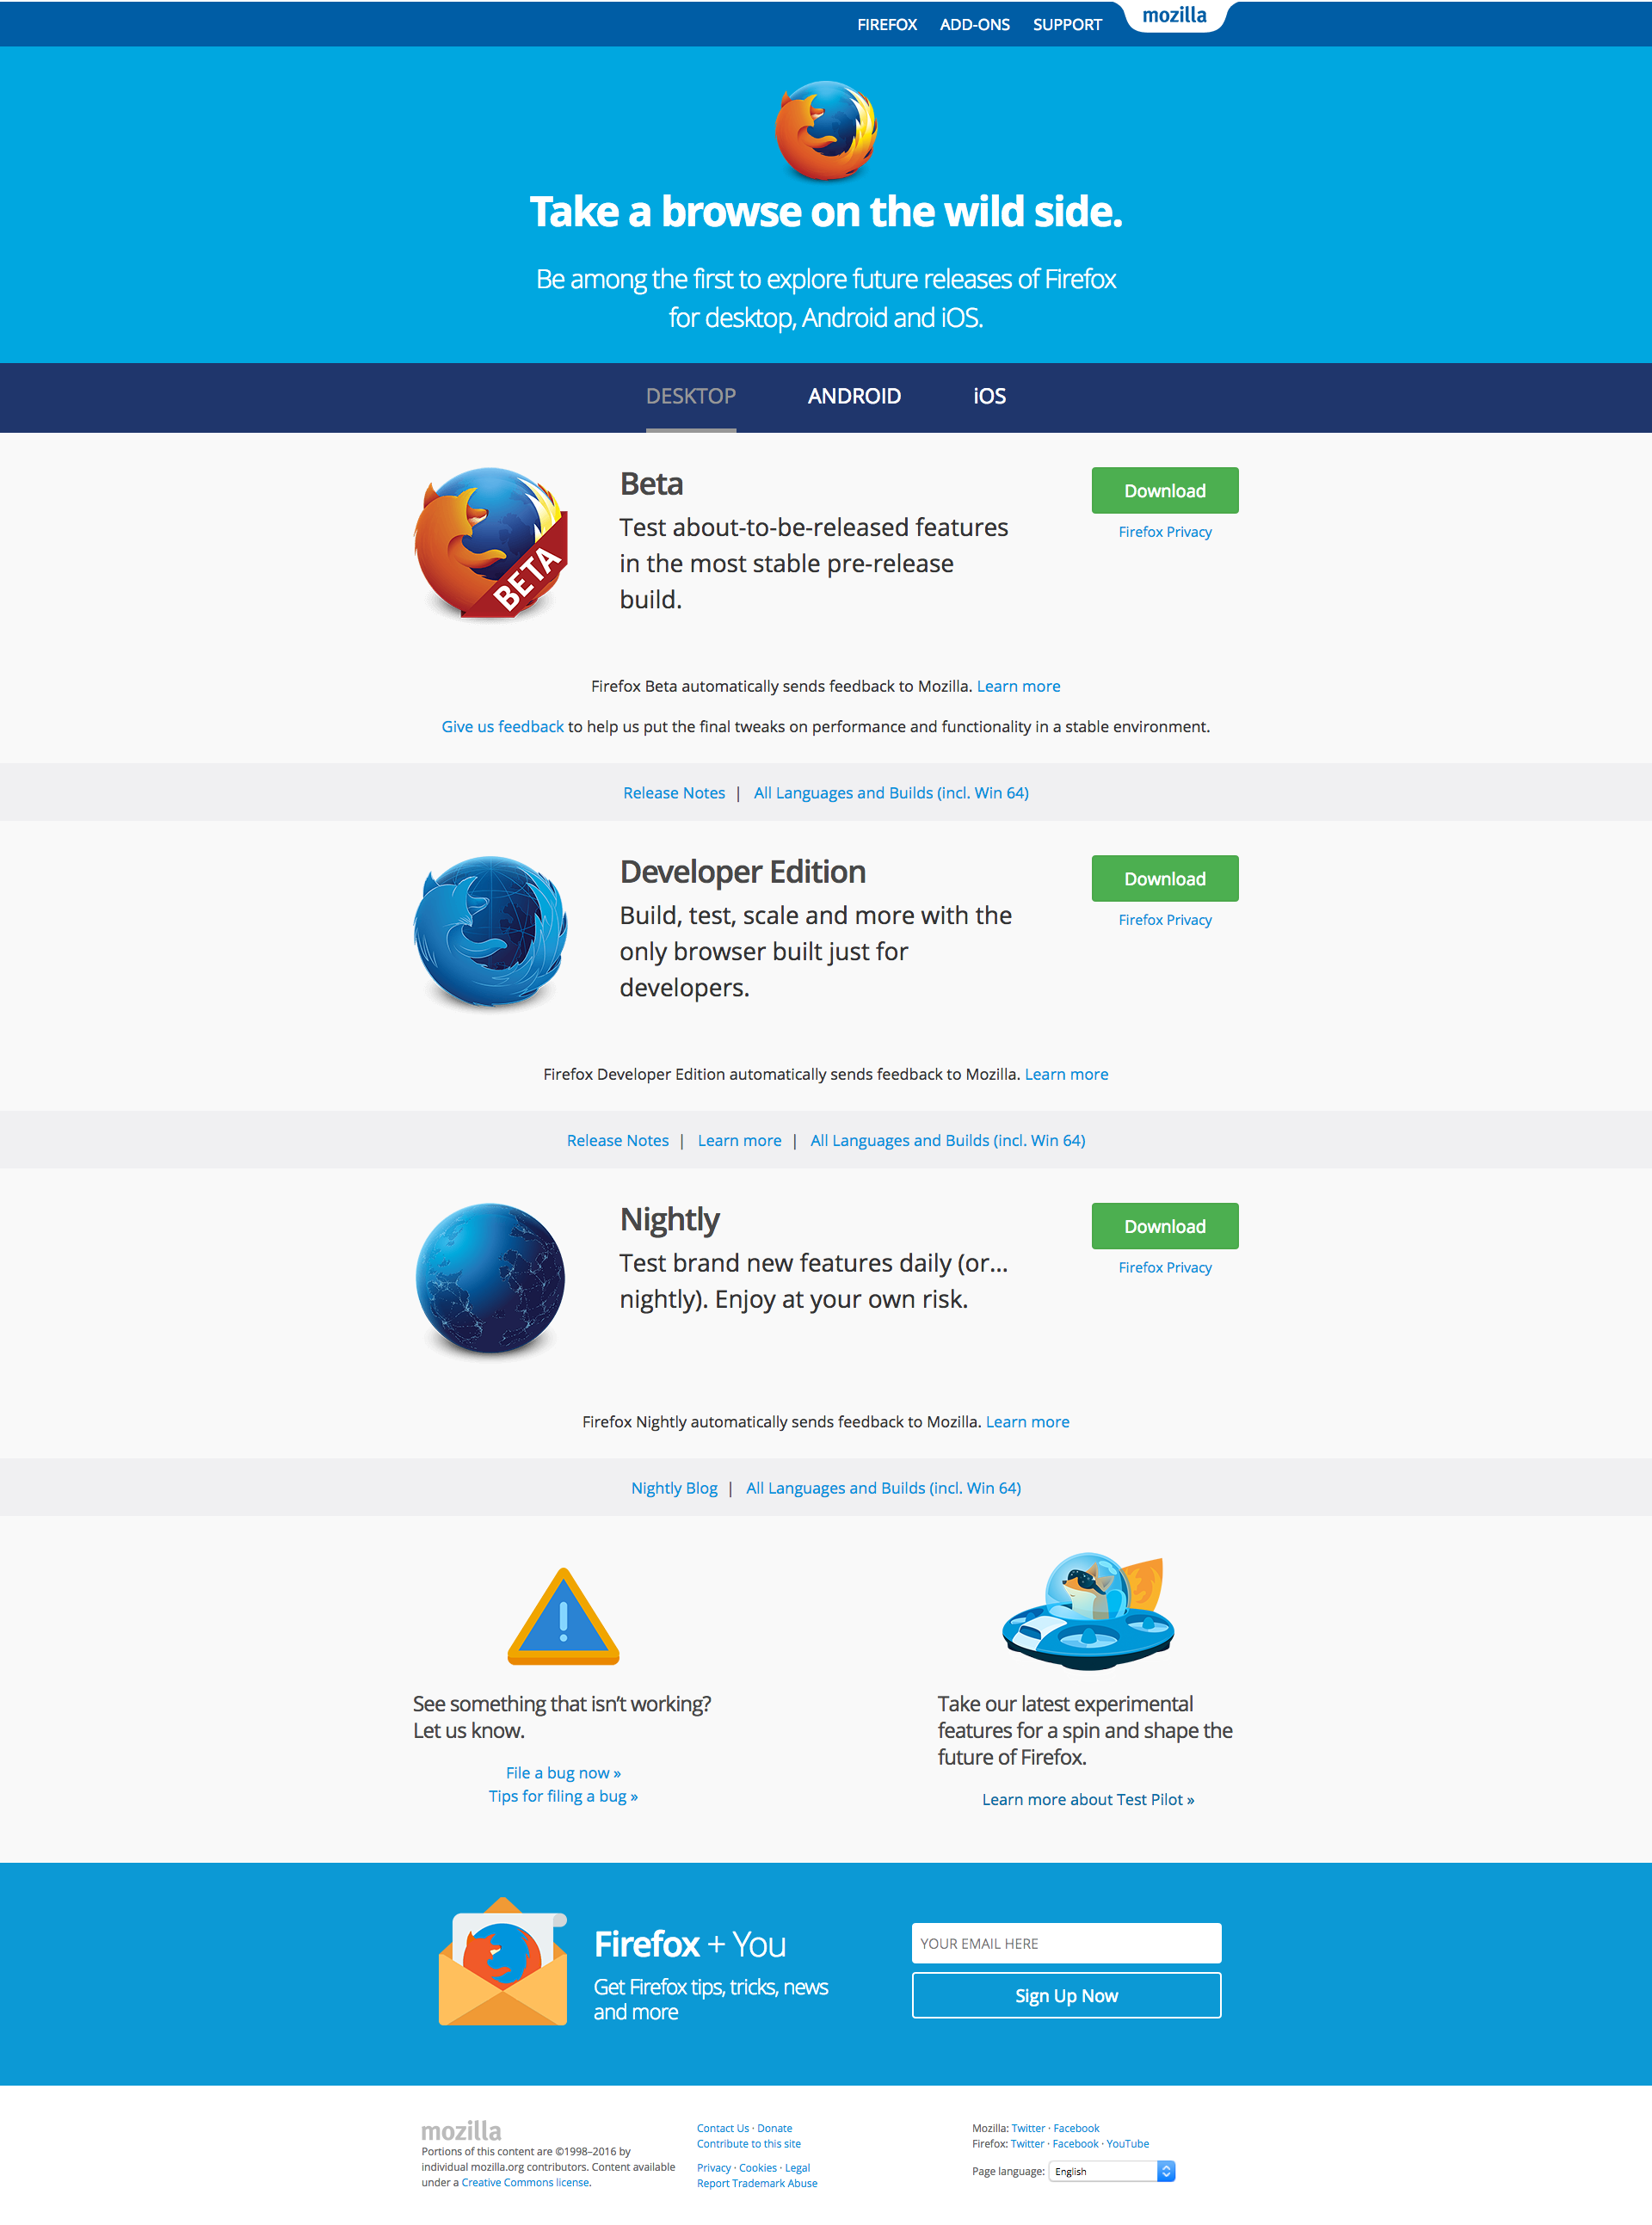Click Contribute to this site link
Screen dimensions: 1652x2225
749,2143
